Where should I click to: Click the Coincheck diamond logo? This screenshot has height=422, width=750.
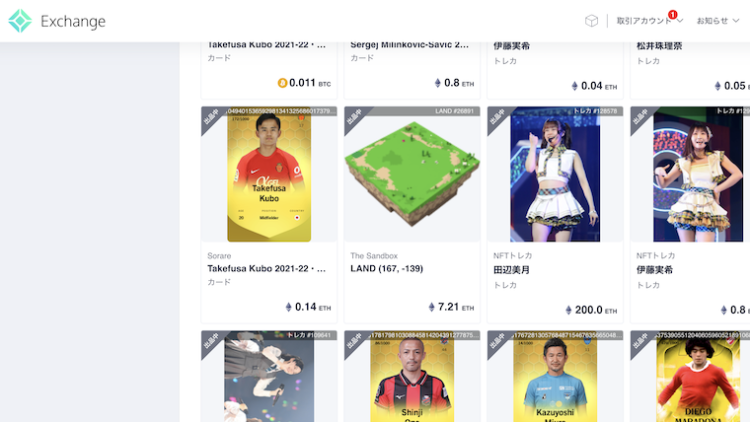pos(20,21)
